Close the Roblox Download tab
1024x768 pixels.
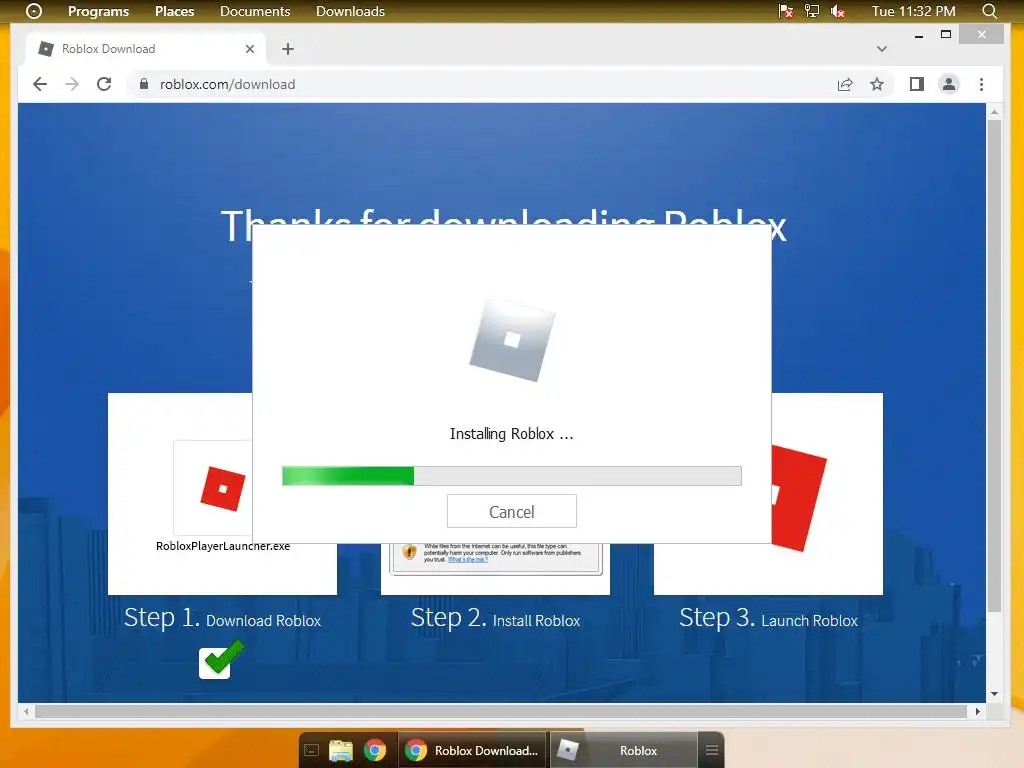(x=249, y=49)
